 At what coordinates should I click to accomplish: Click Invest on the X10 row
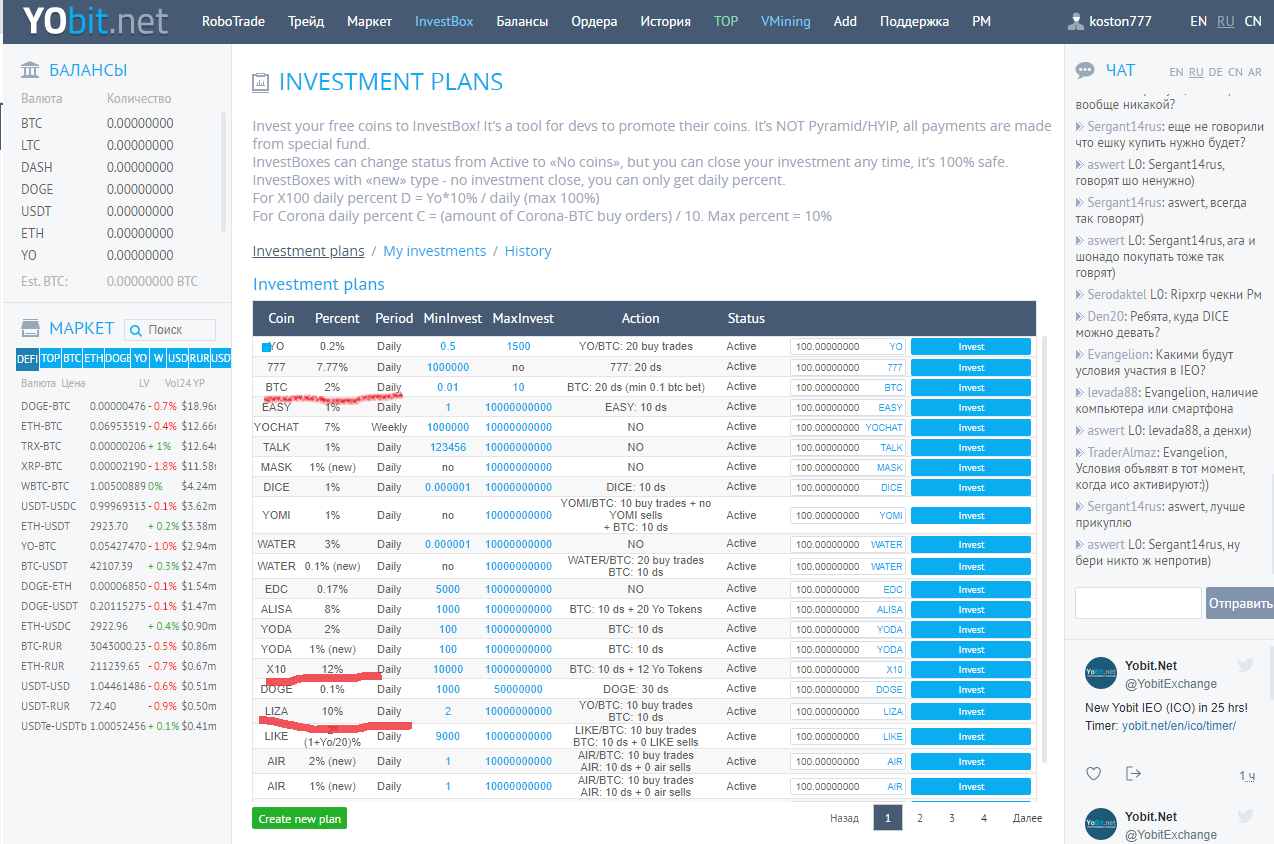click(x=970, y=669)
